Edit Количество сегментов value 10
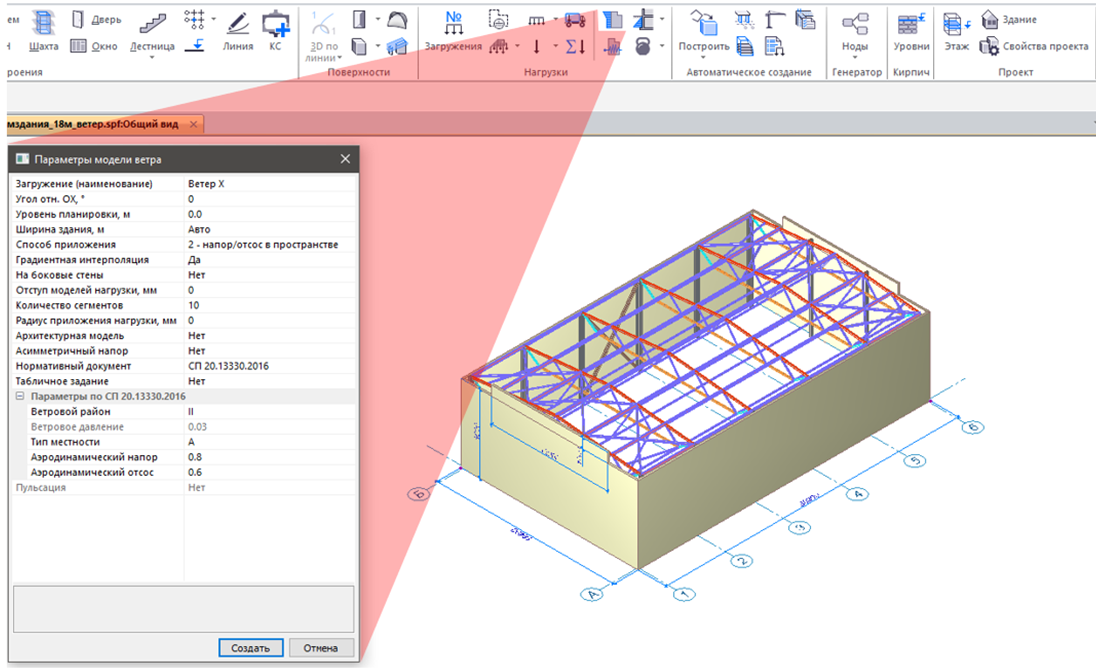 tap(270, 305)
